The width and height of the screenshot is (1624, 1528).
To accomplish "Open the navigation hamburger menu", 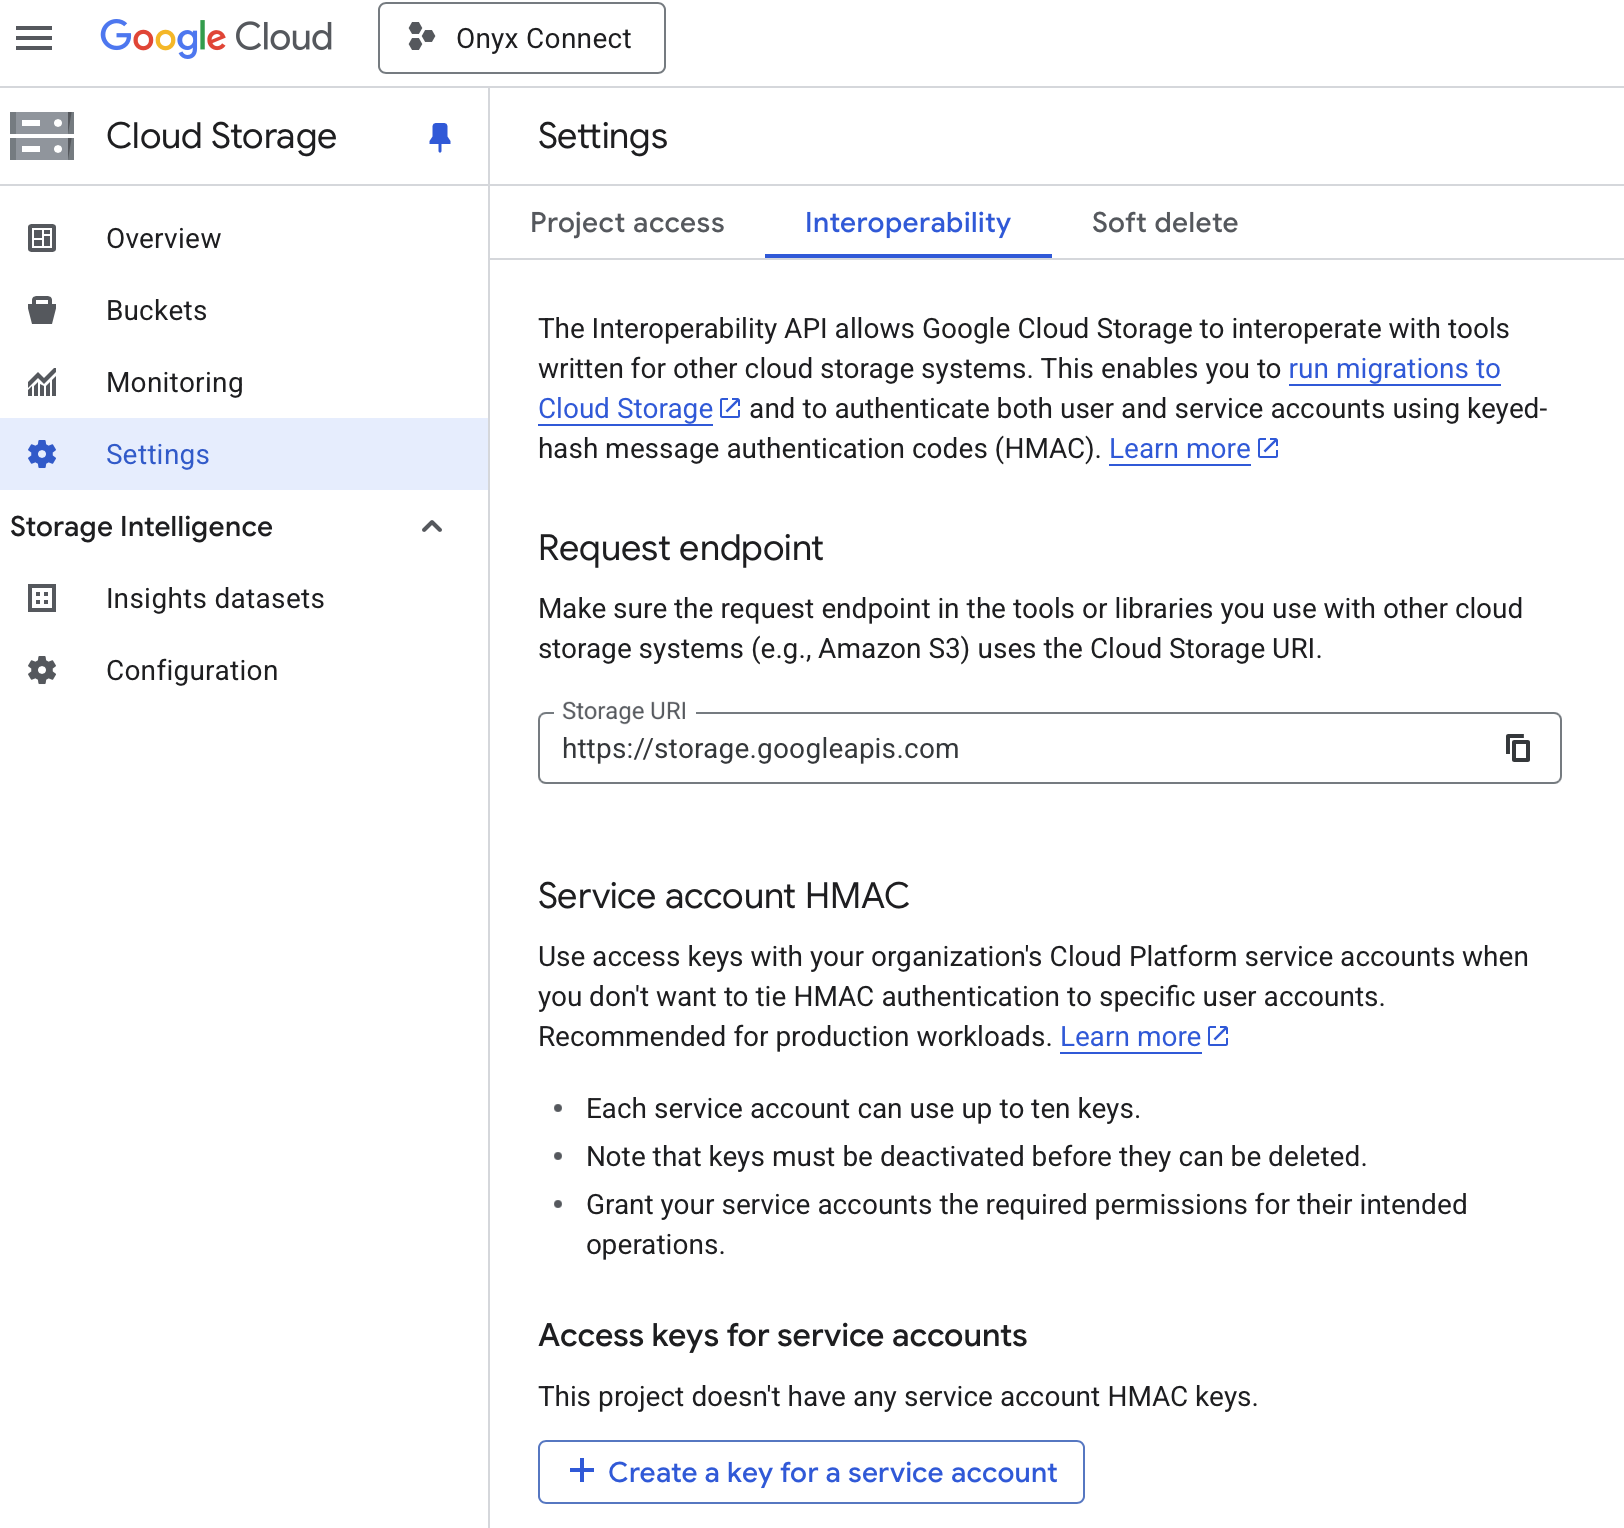I will 33,38.
